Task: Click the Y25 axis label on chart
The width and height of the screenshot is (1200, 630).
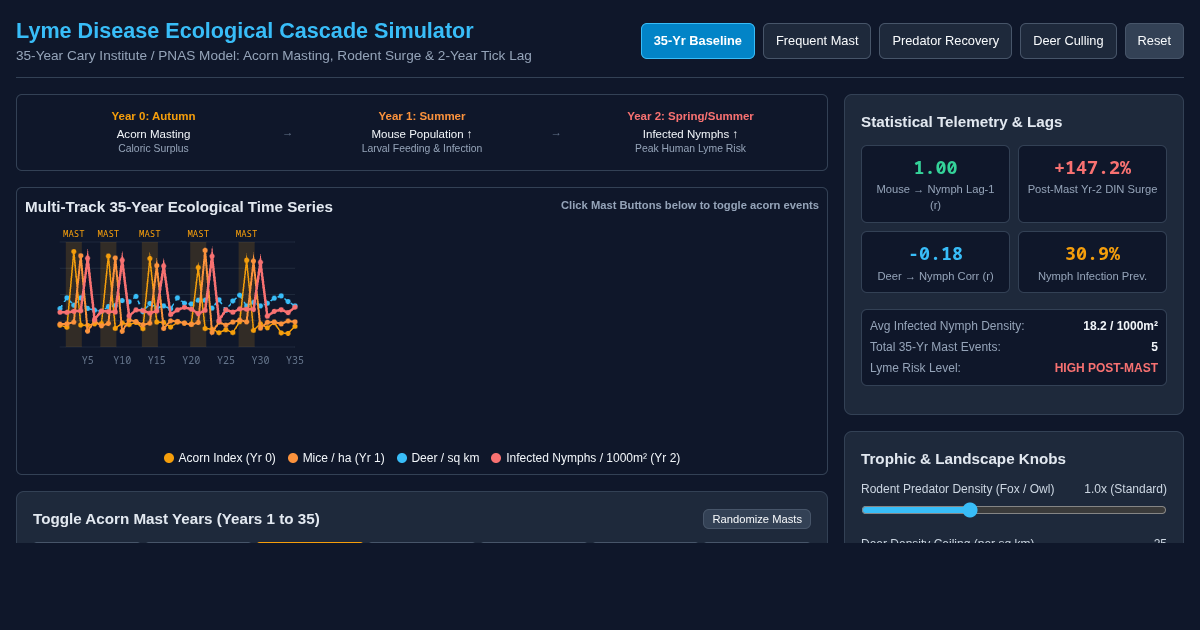Action: click(226, 361)
